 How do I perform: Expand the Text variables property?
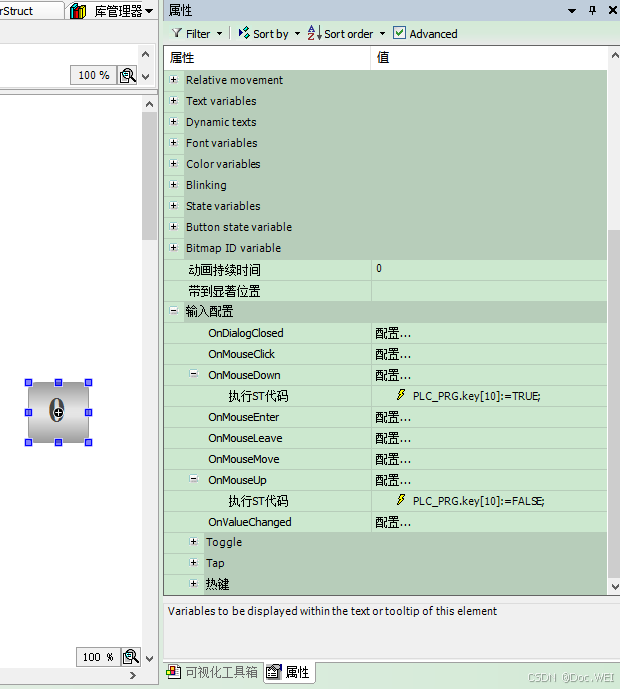174,101
